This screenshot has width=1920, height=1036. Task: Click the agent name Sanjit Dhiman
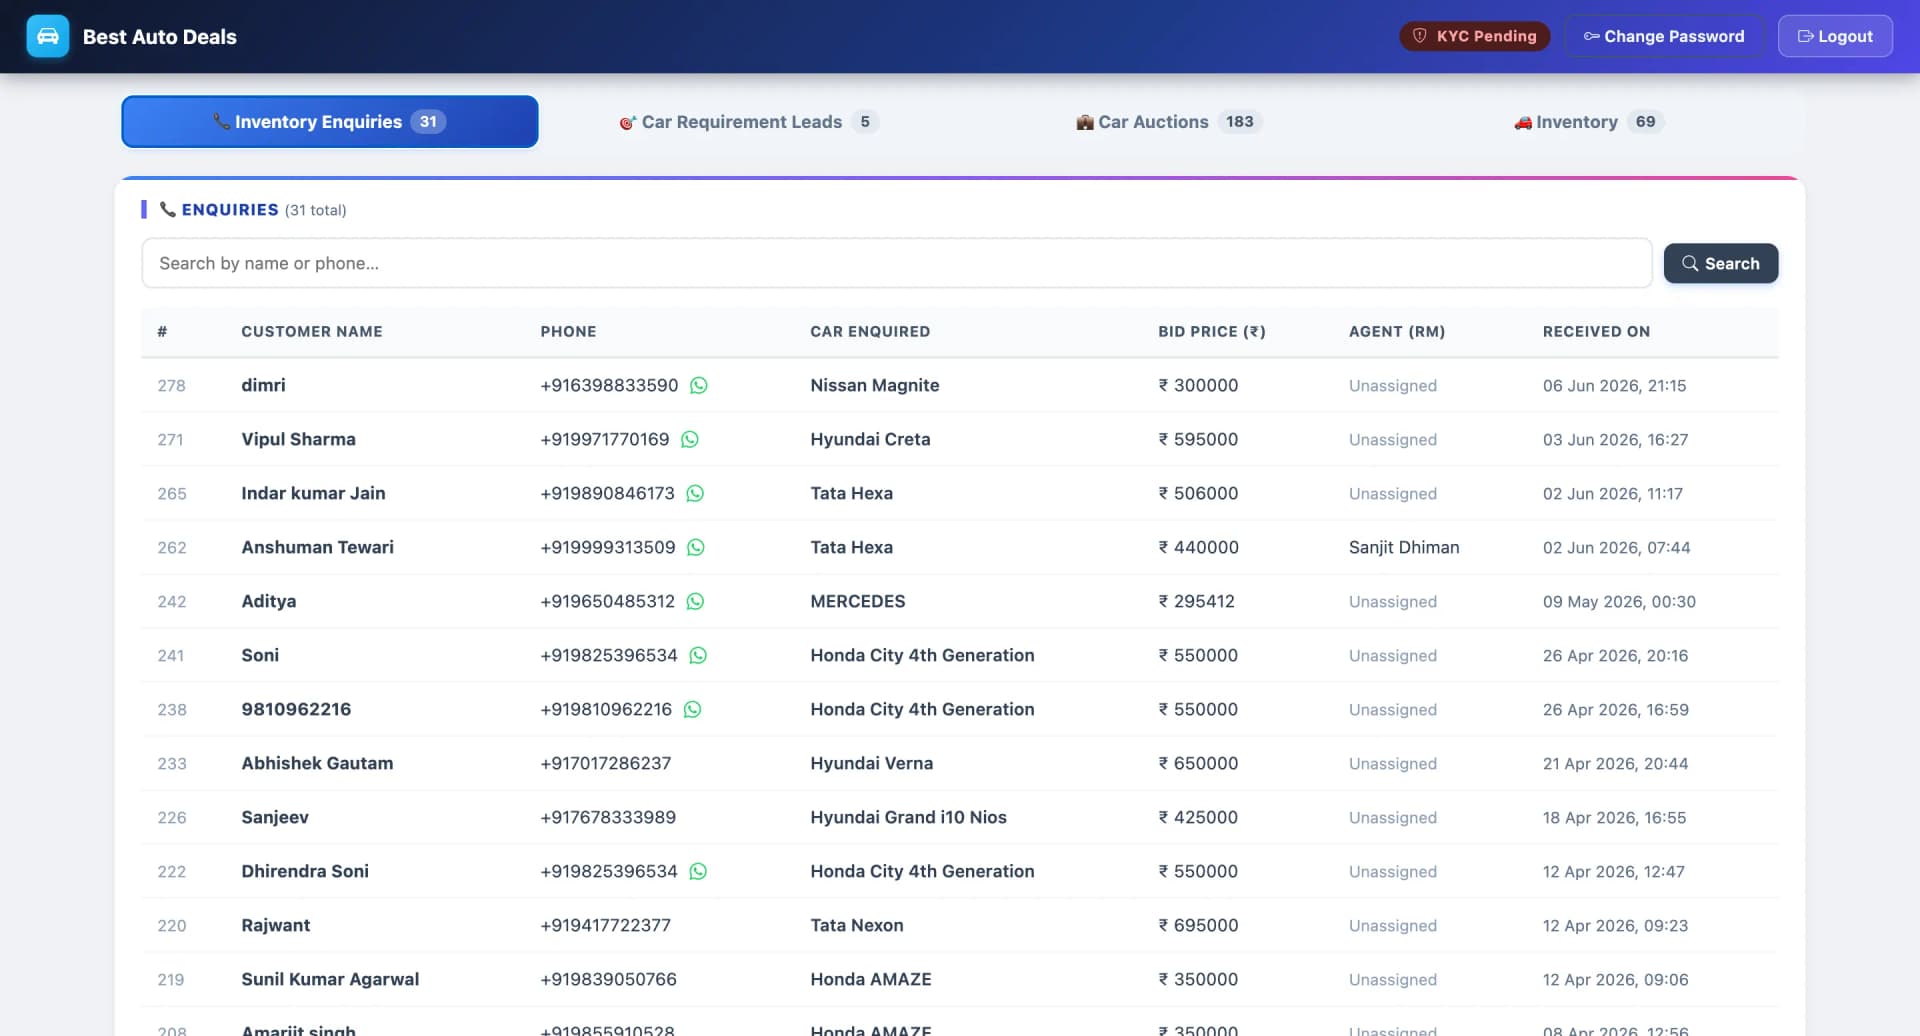(x=1404, y=547)
